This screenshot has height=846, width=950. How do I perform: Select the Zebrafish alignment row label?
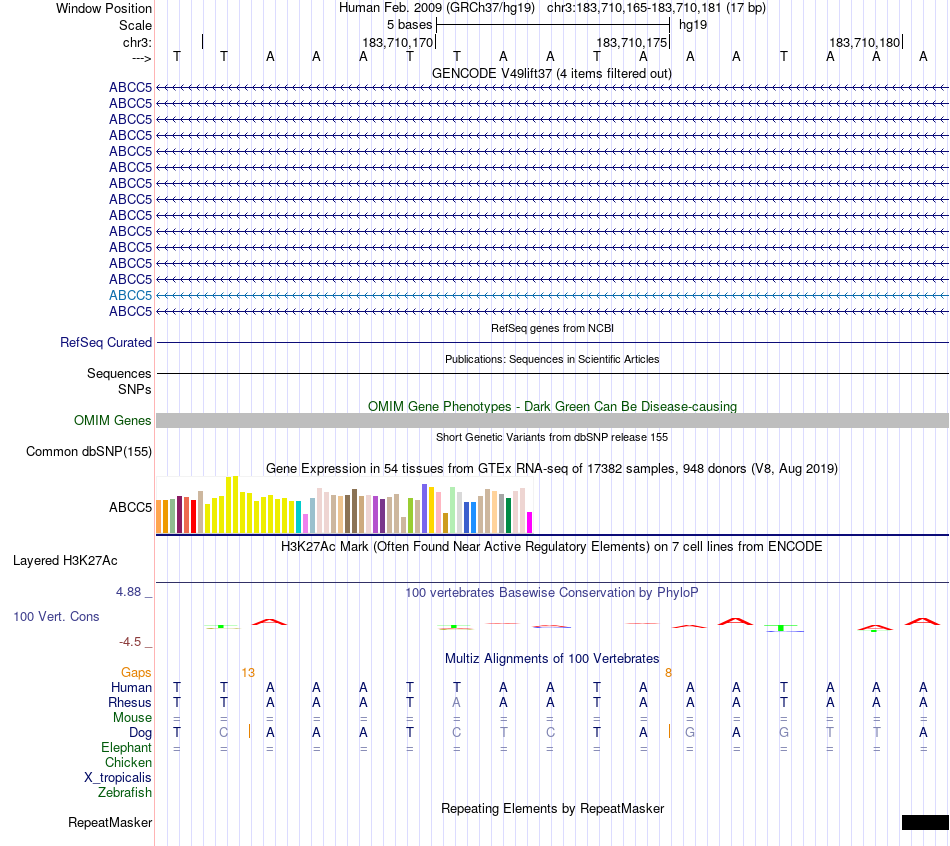(125, 792)
